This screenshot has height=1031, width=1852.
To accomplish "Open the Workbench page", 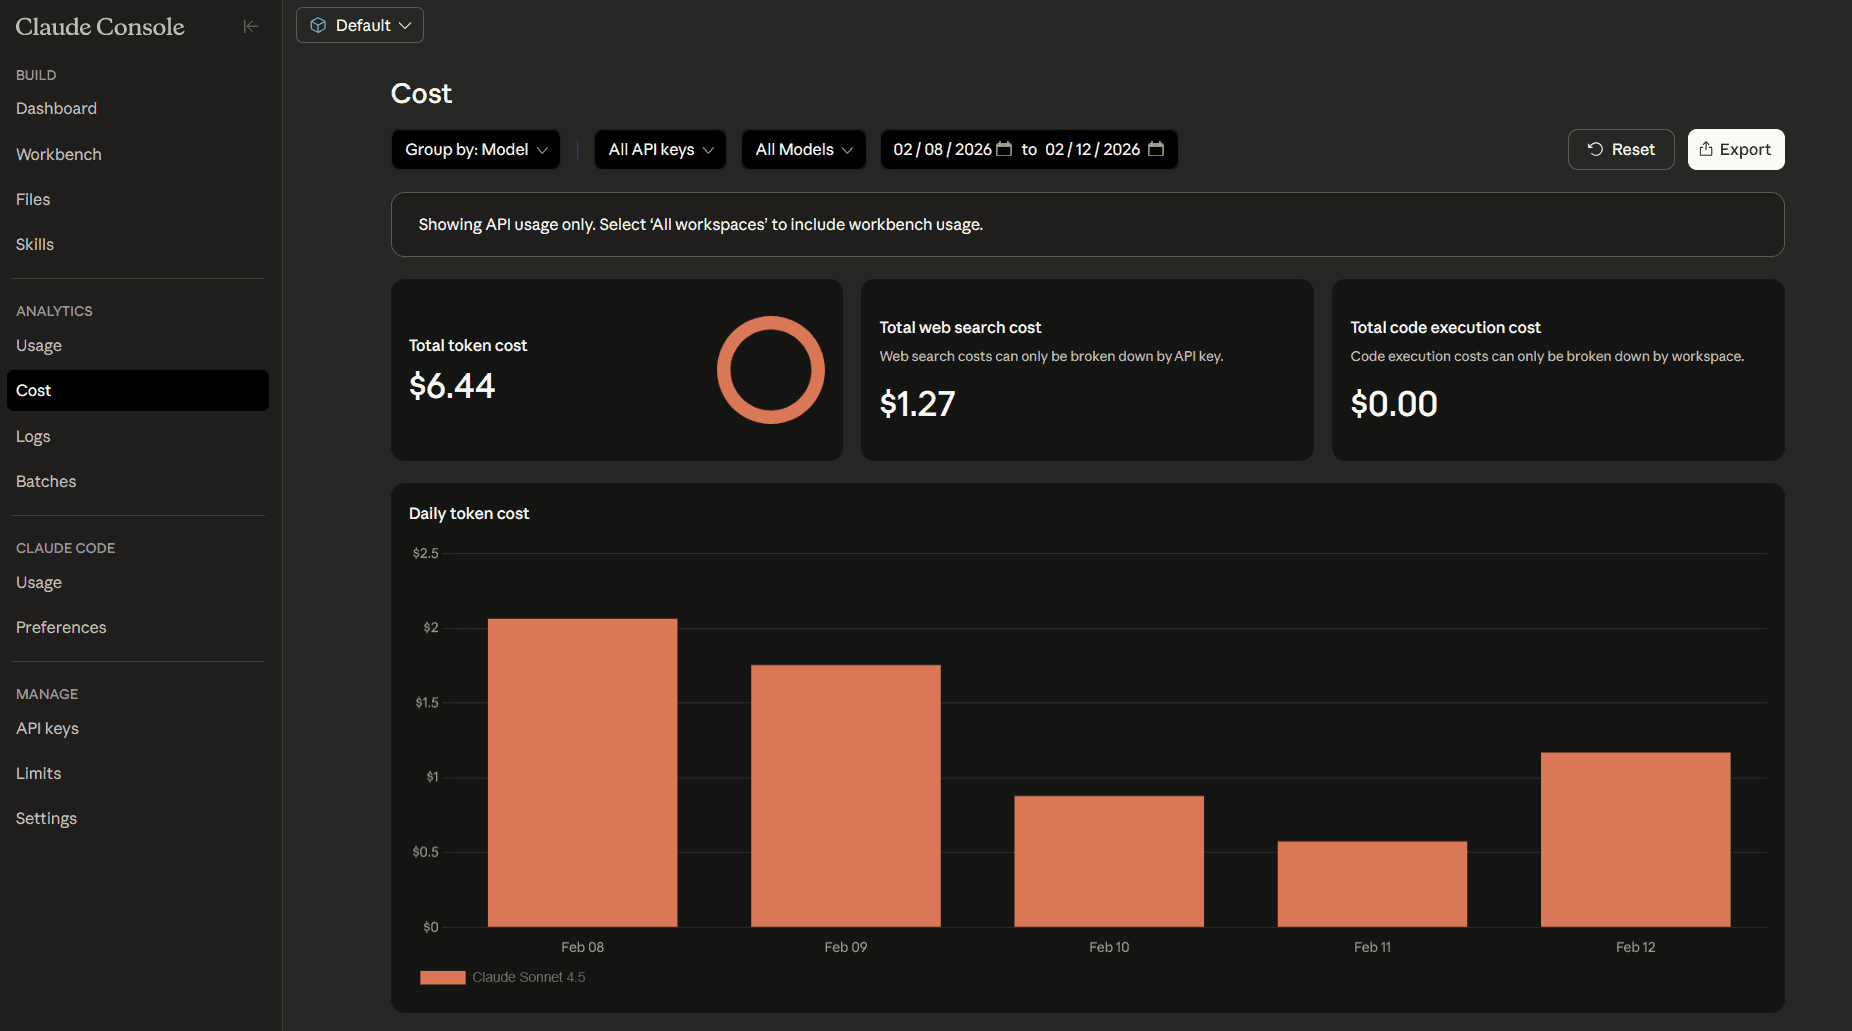I will coord(59,154).
